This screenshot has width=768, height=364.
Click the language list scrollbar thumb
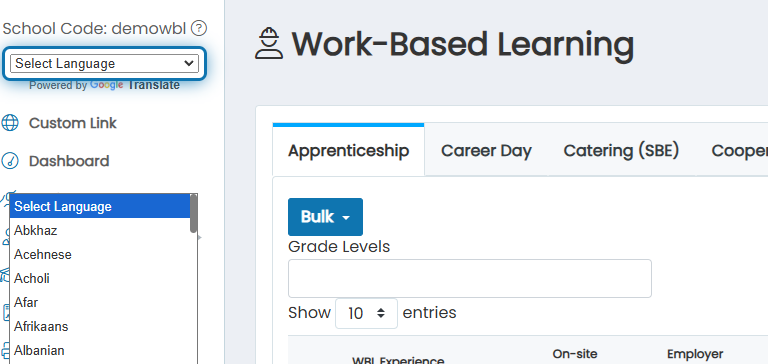pyautogui.click(x=193, y=214)
